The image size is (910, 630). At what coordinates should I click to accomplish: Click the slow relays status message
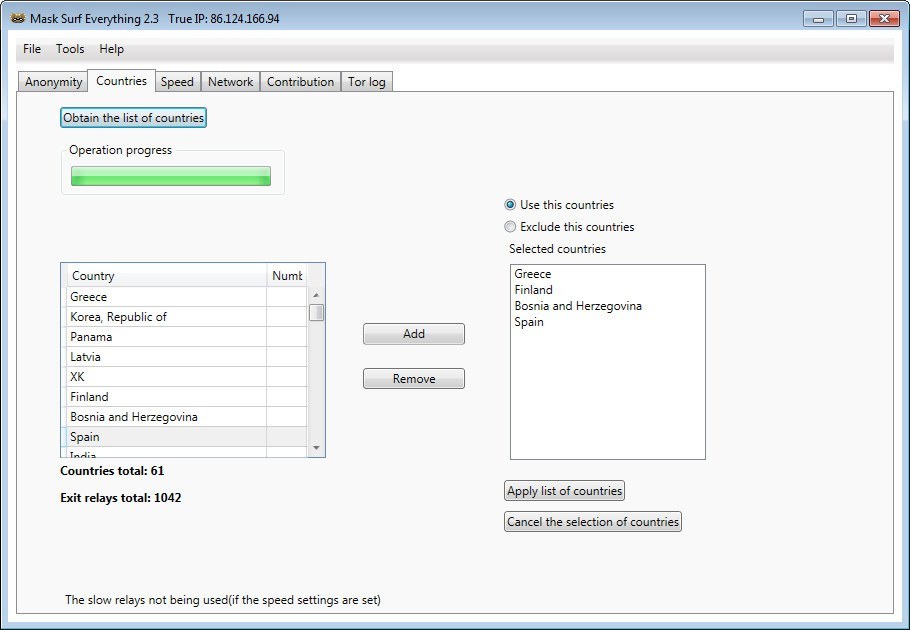click(223, 600)
